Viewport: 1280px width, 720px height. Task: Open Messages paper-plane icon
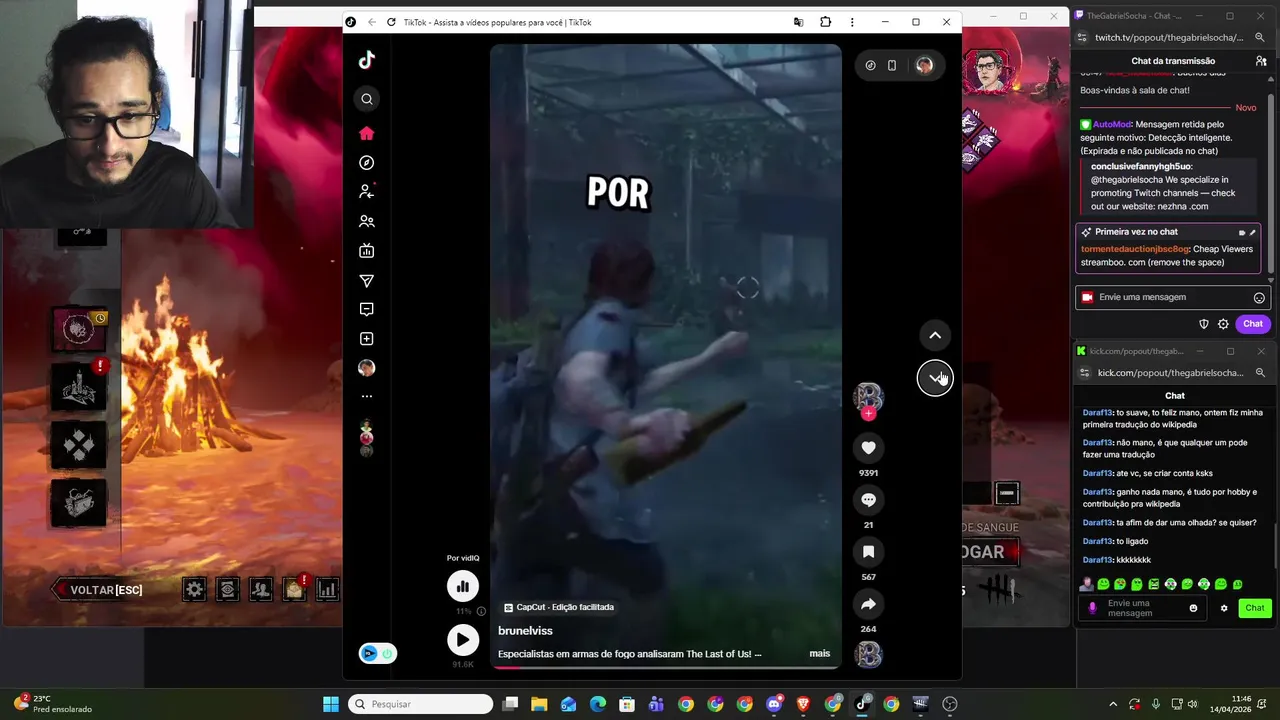(367, 281)
